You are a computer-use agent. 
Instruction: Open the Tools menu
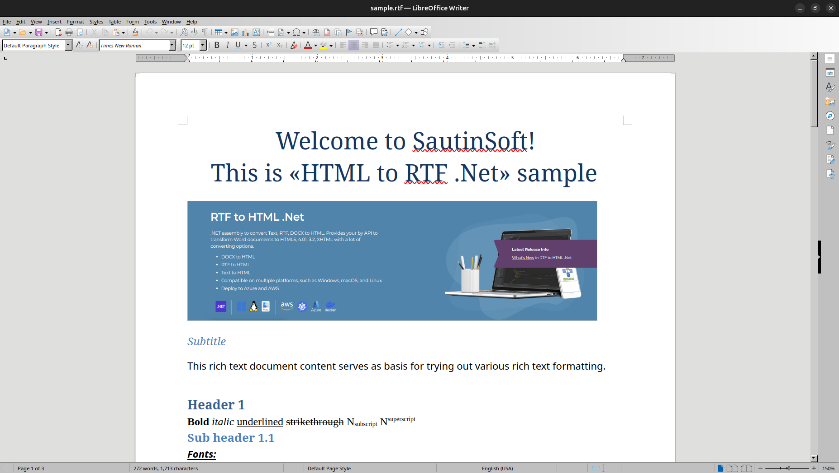[150, 21]
